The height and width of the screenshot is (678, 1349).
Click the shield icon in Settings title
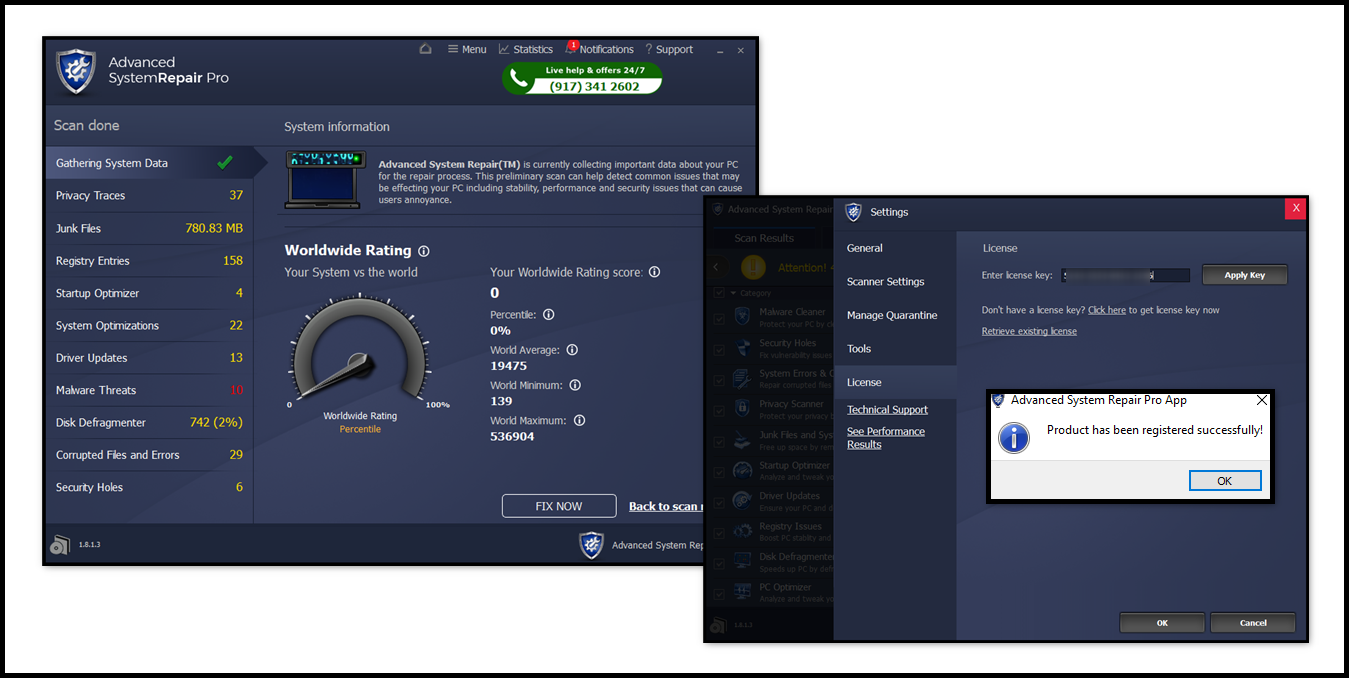tap(853, 212)
